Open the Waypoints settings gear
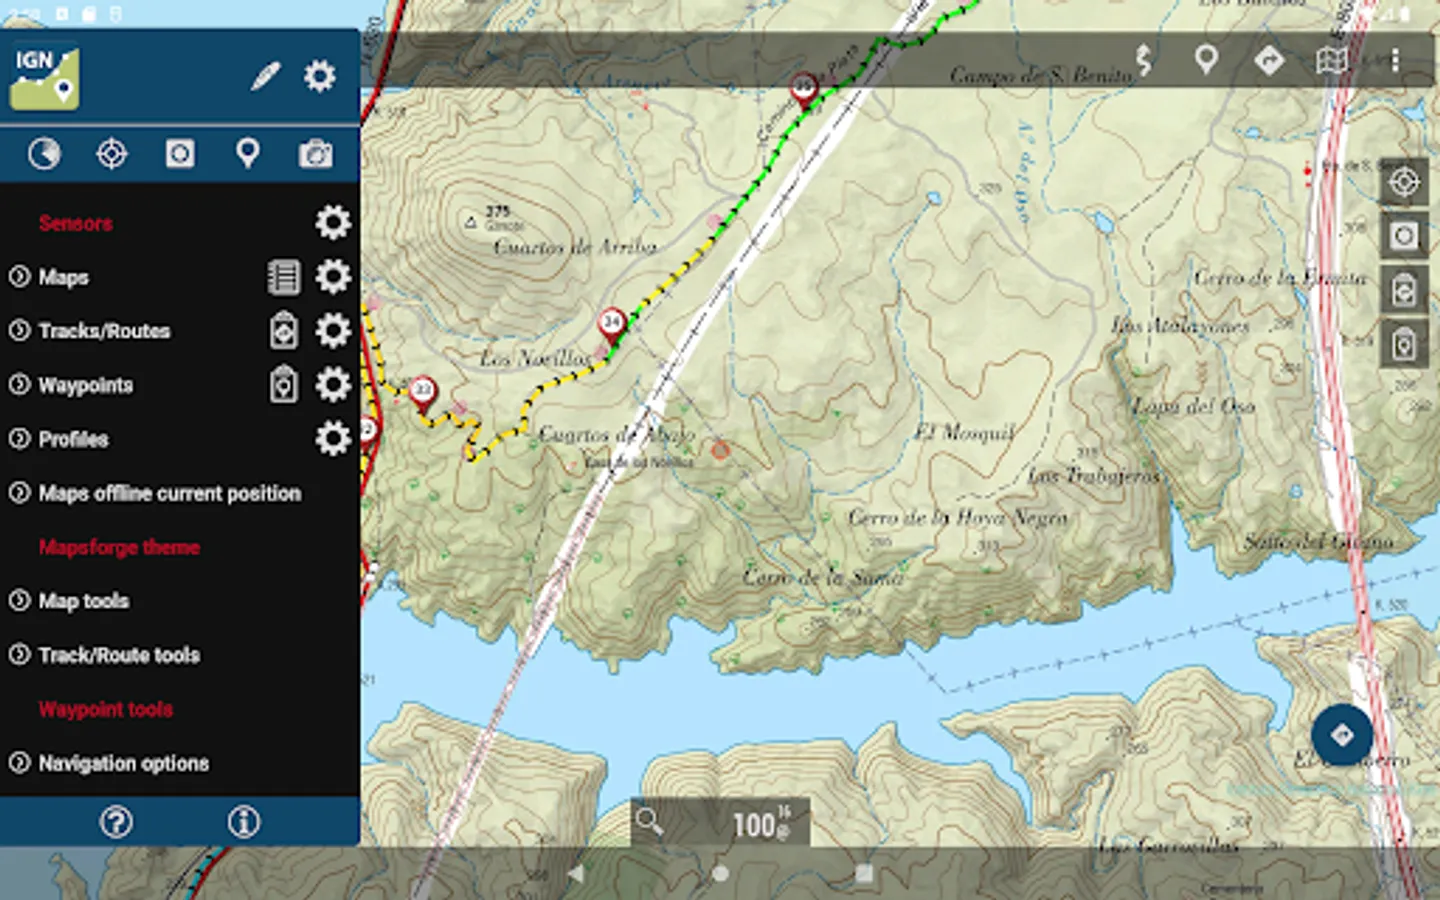Screen dimensions: 1440x900 pos(333,384)
